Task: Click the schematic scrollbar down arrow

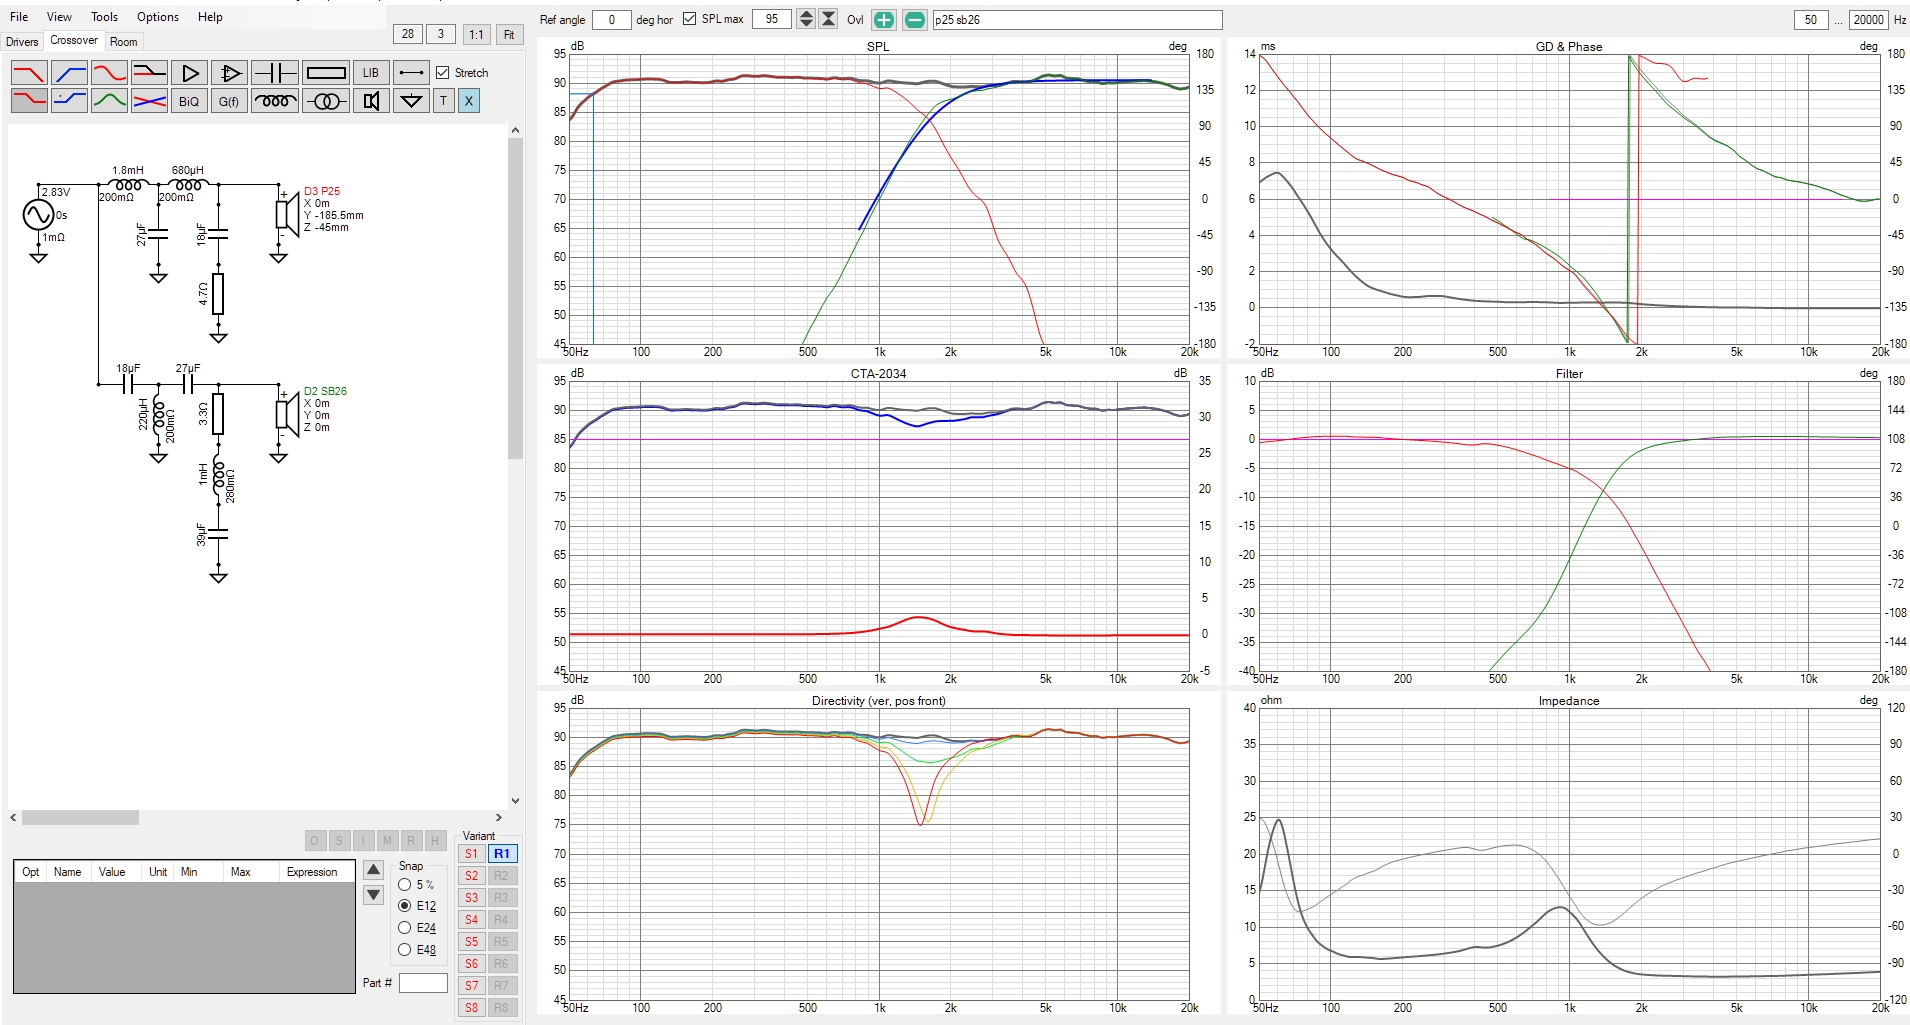Action: click(x=515, y=800)
